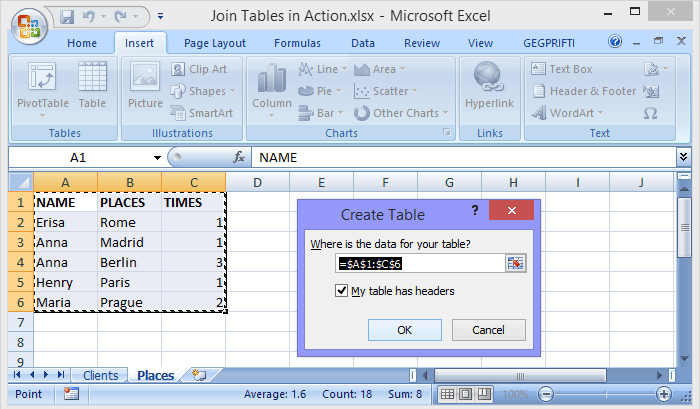The width and height of the screenshot is (700, 409).
Task: Switch to the Data tab
Action: (x=362, y=43)
